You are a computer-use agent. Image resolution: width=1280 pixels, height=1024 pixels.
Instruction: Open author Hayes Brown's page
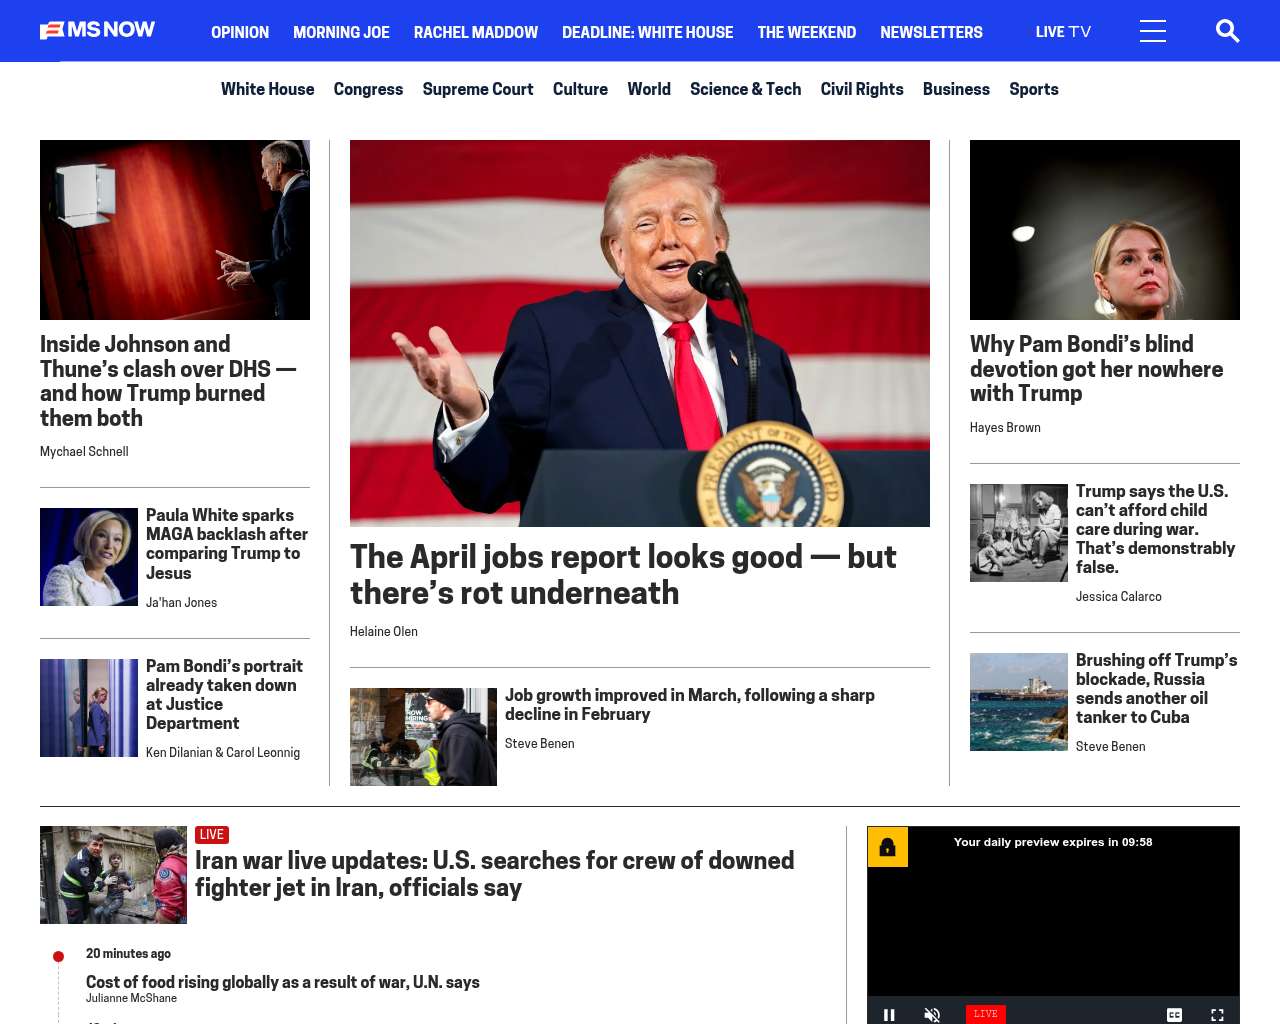1005,427
